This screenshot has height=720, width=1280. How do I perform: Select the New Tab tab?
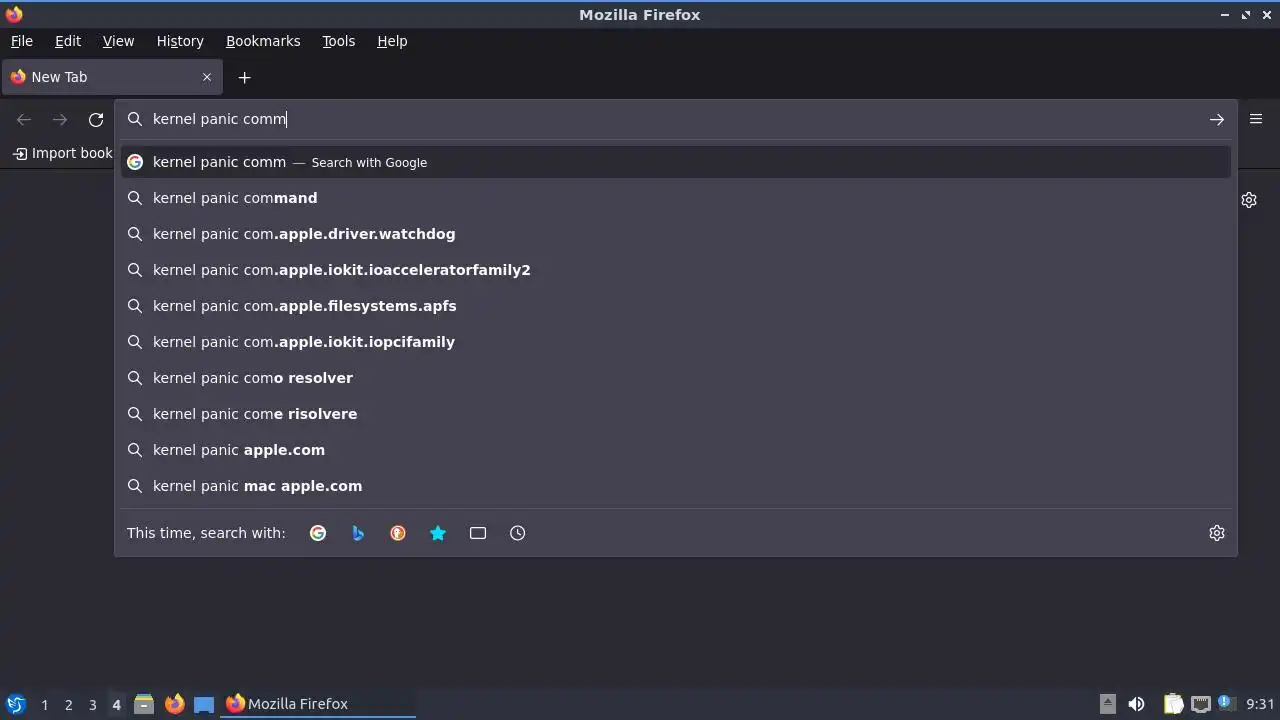click(x=112, y=77)
